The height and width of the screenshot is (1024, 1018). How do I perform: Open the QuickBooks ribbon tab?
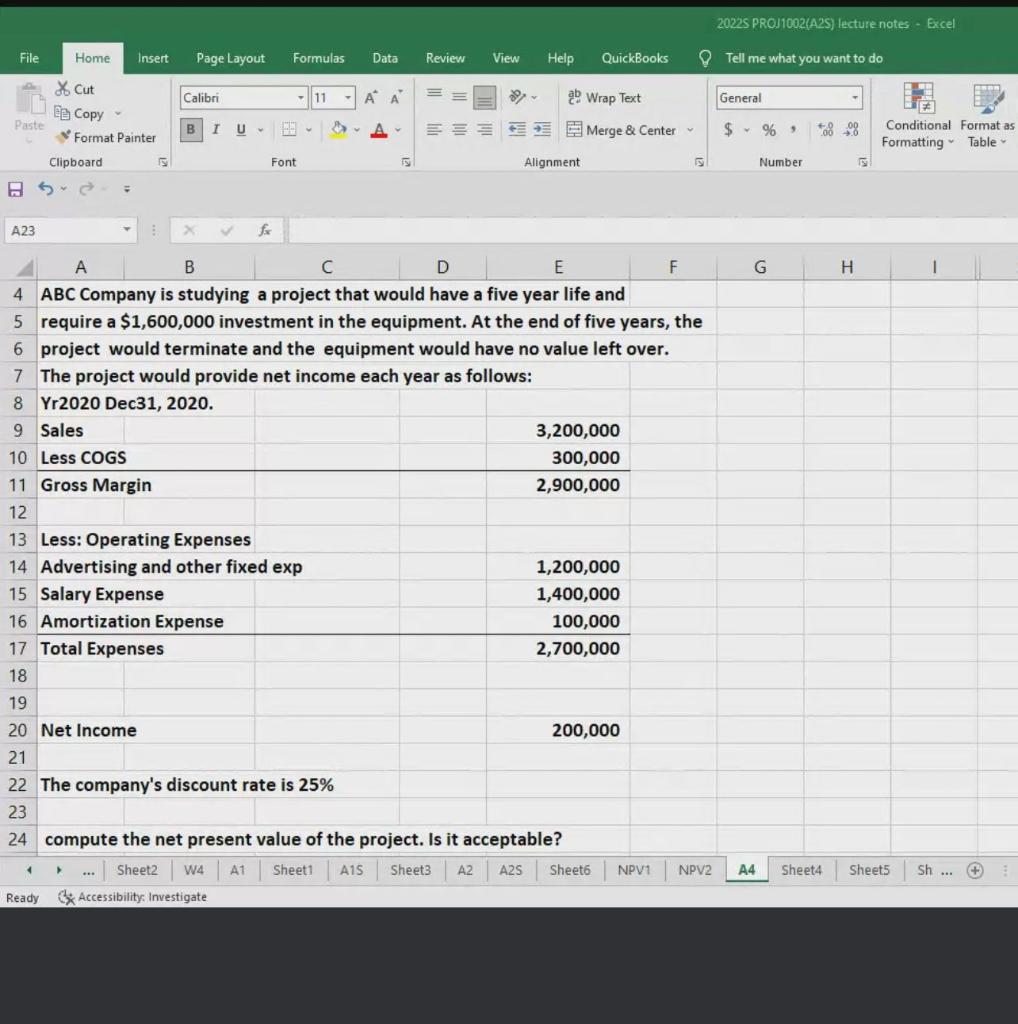click(634, 57)
